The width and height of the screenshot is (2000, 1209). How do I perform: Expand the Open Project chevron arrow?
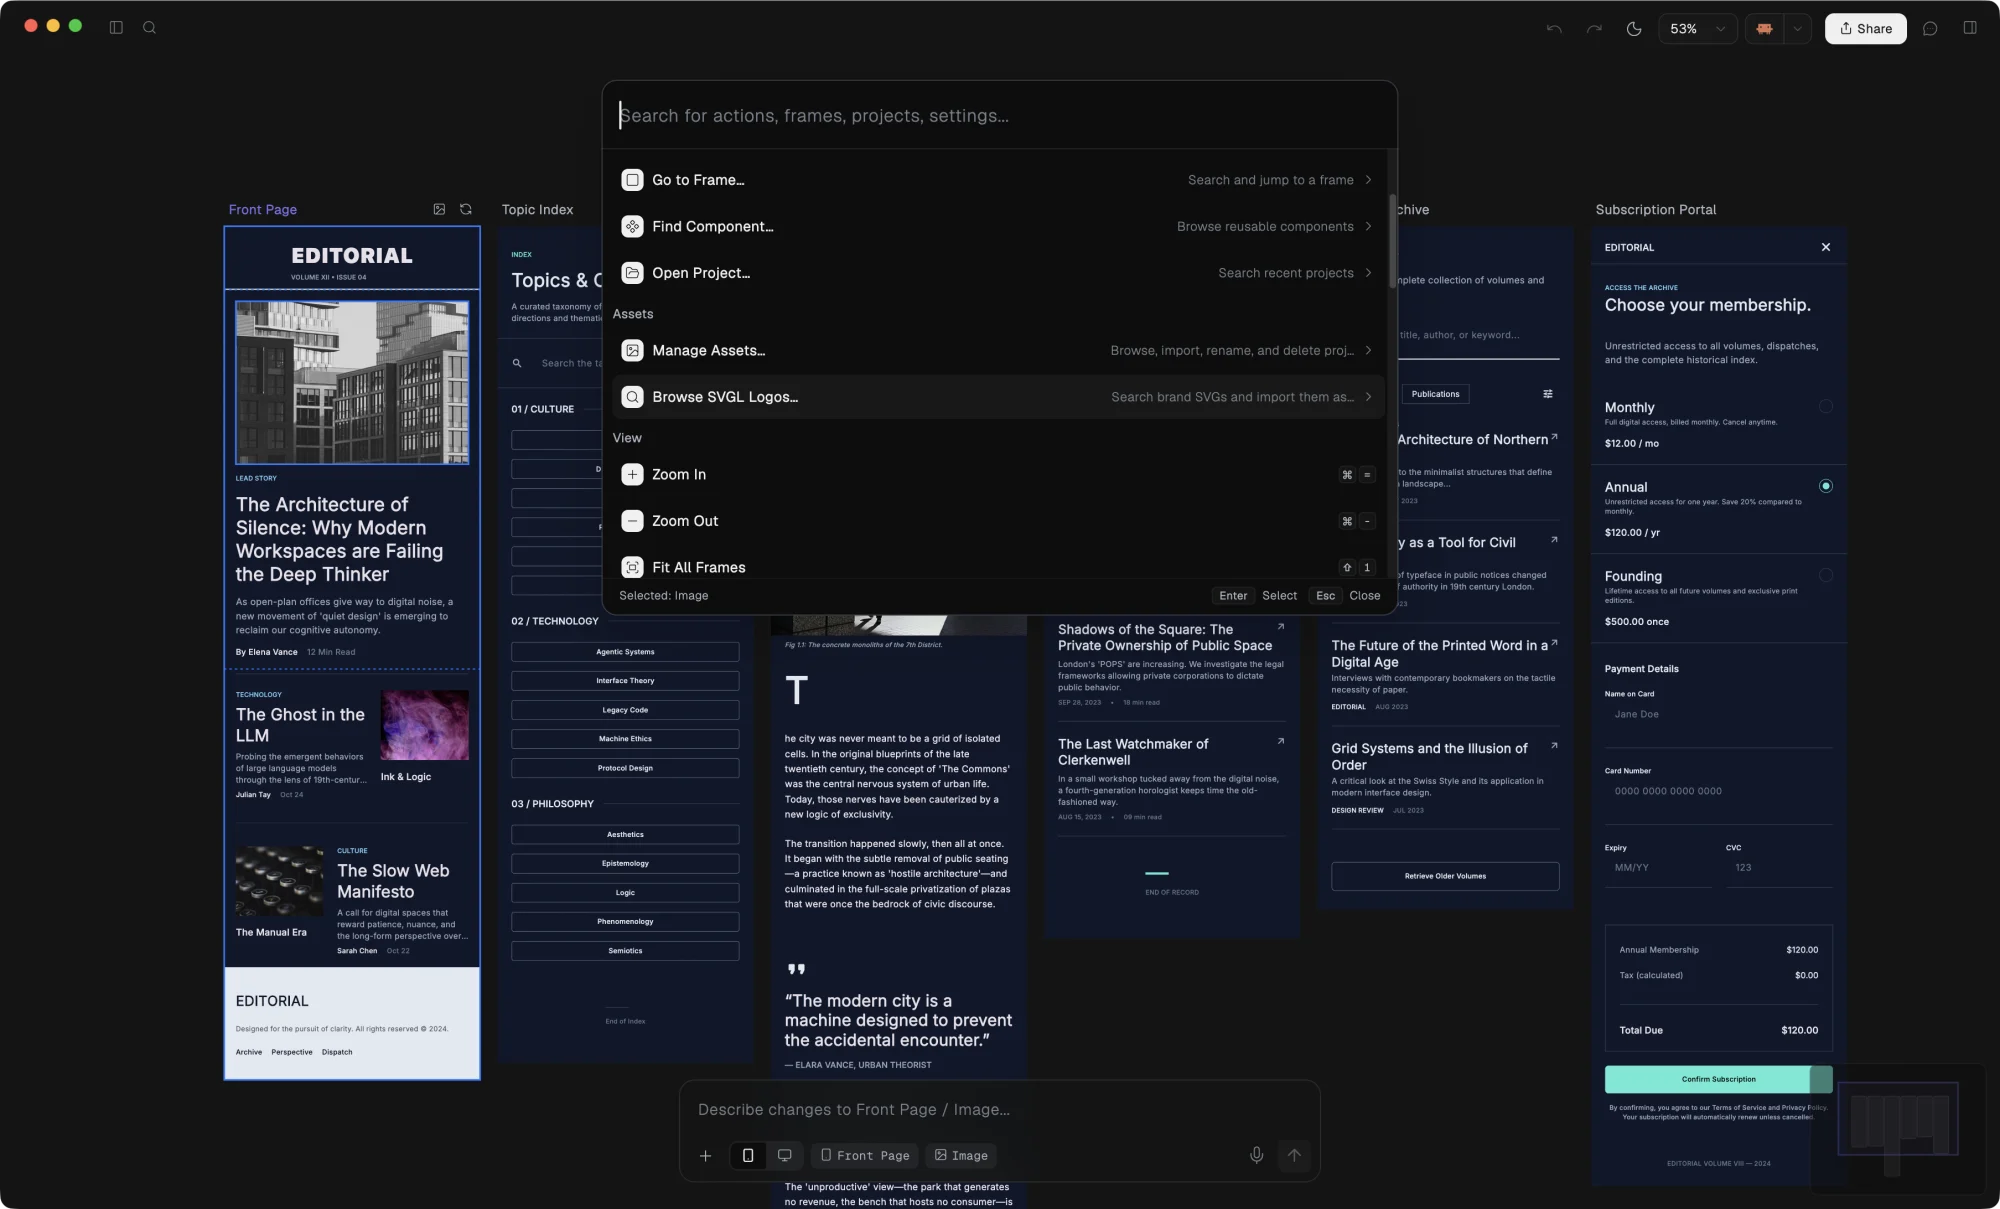click(1368, 273)
